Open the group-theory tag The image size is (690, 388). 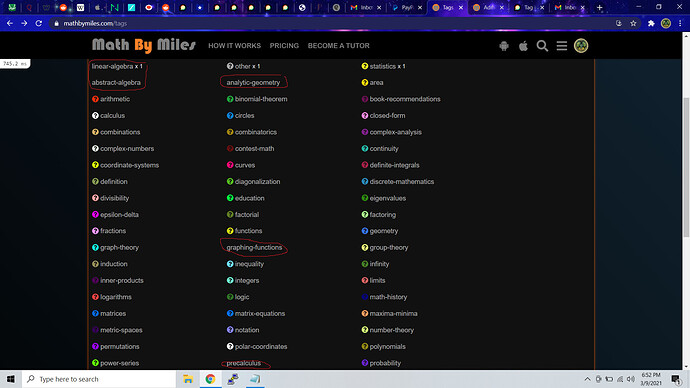tap(389, 248)
